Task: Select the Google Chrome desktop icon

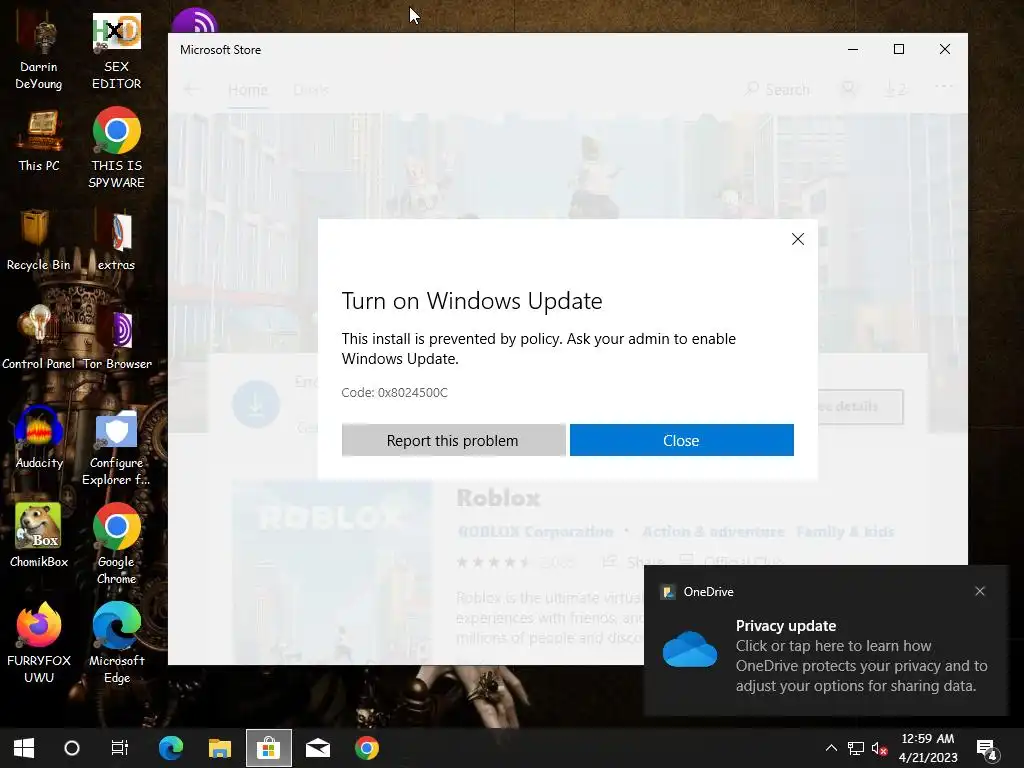Action: (116, 543)
